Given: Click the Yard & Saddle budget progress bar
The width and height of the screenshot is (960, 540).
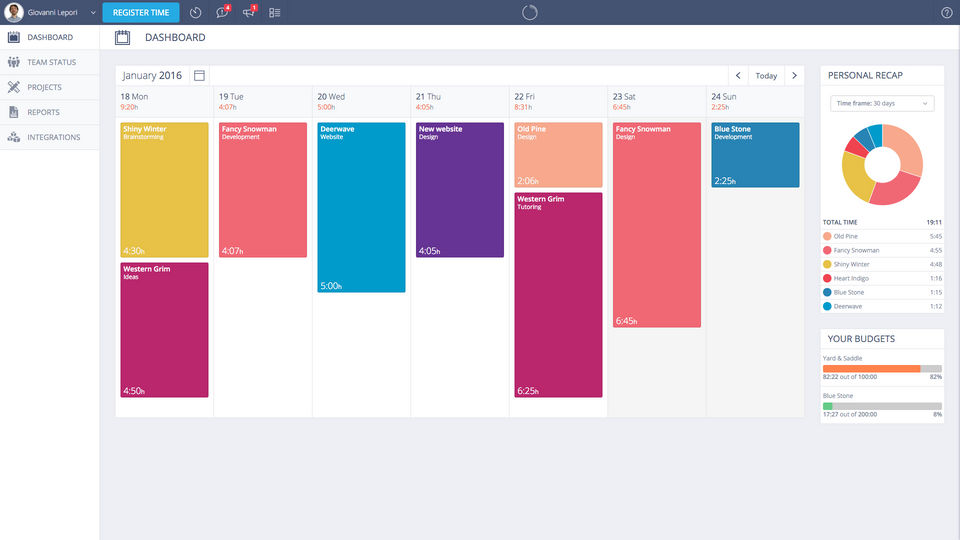Looking at the screenshot, I should tap(882, 369).
